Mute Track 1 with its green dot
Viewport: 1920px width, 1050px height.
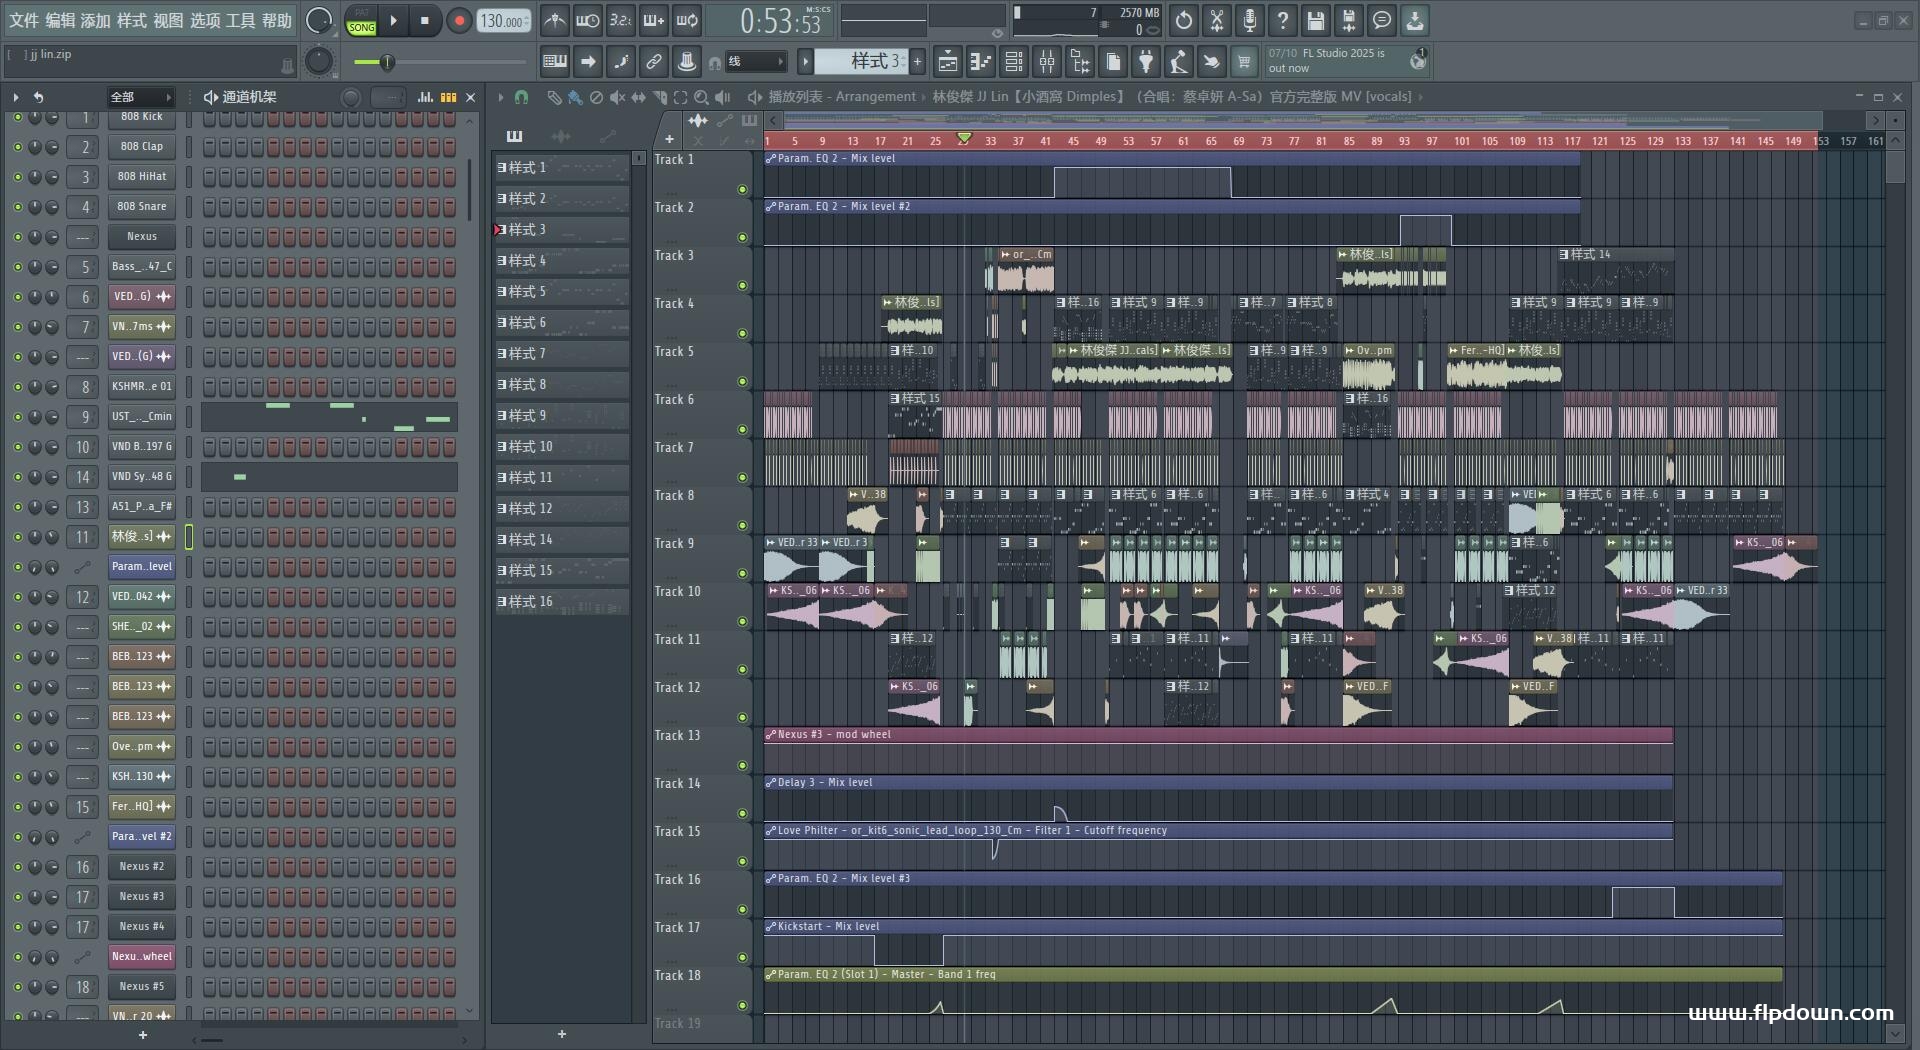pos(742,190)
